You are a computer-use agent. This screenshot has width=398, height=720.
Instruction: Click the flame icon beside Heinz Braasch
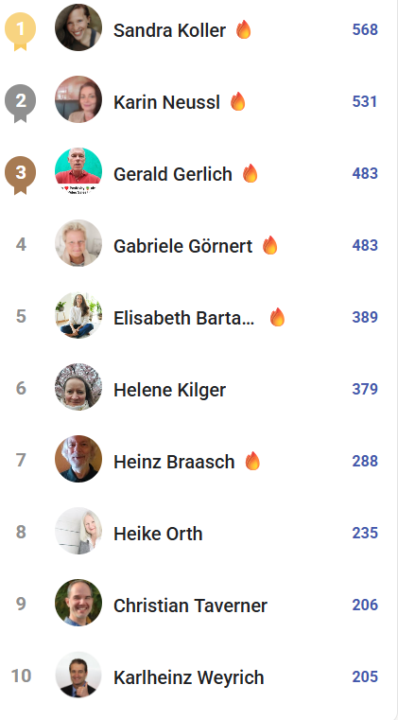coord(252,461)
